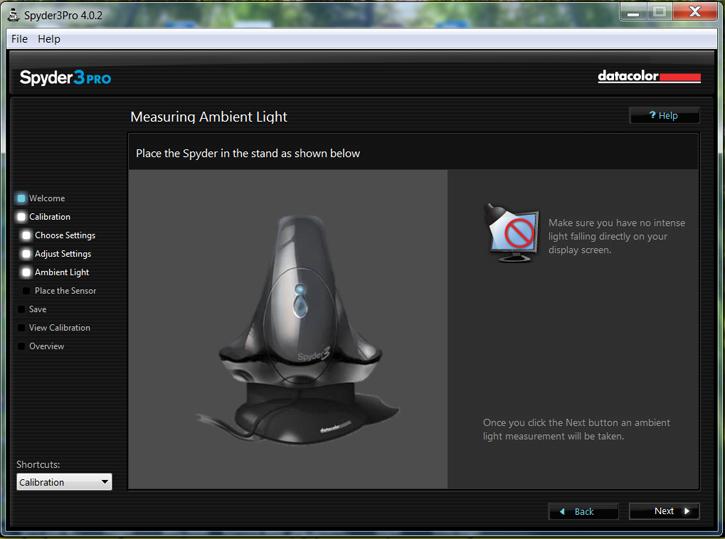This screenshot has width=725, height=539.
Task: Select the Calibration step label
Action: [x=50, y=217]
